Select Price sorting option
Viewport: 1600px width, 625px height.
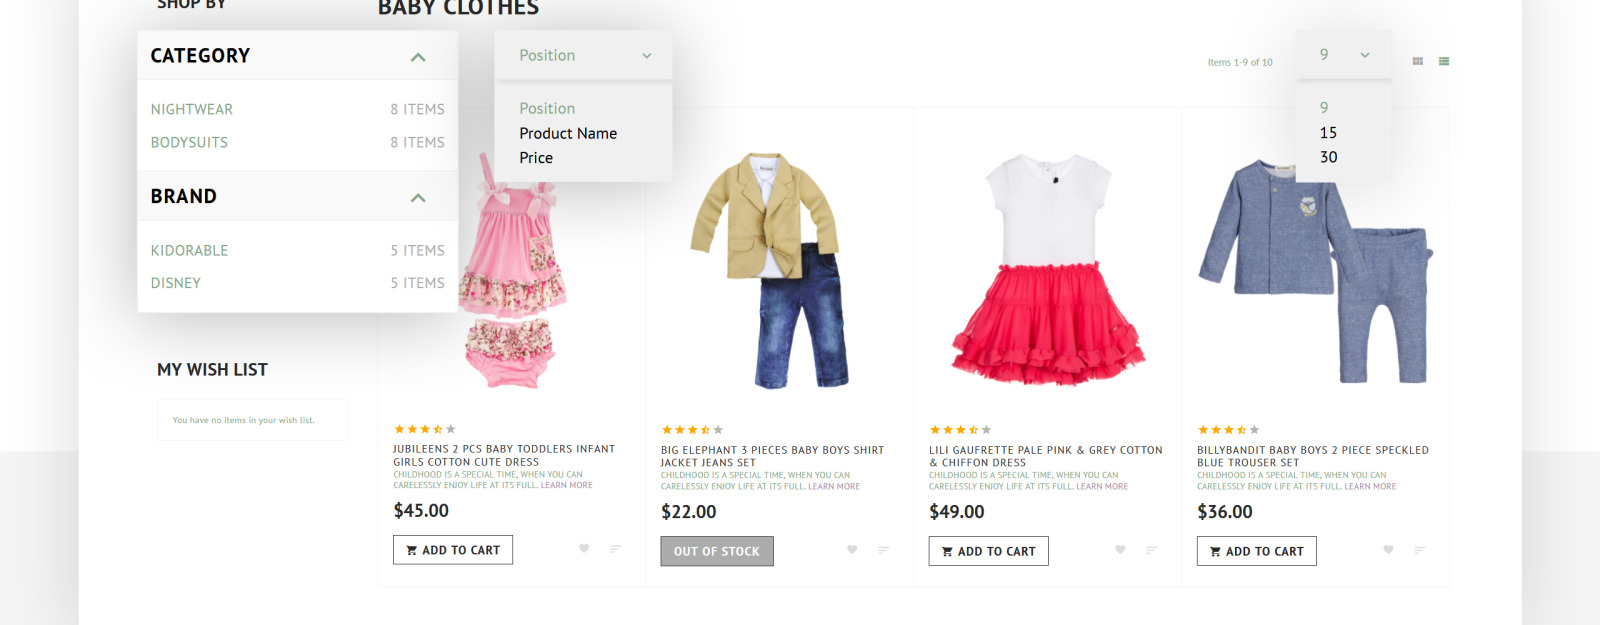click(536, 158)
